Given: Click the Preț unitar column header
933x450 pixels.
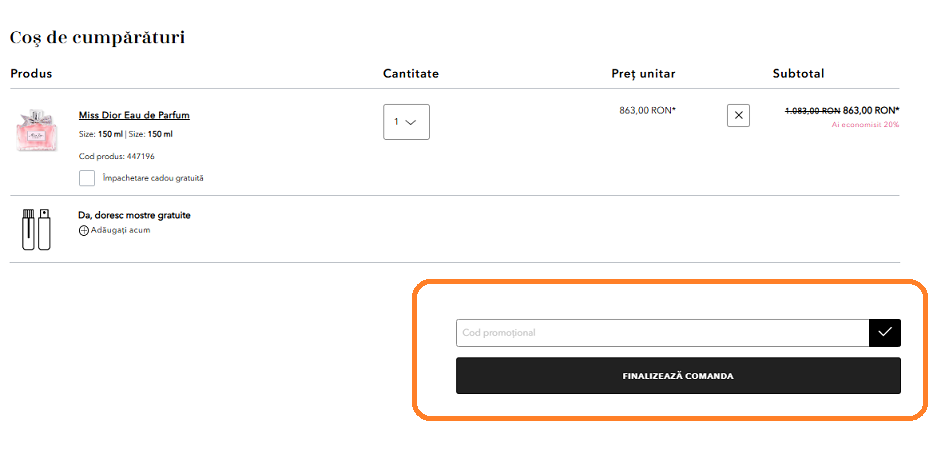Looking at the screenshot, I should (x=643, y=74).
